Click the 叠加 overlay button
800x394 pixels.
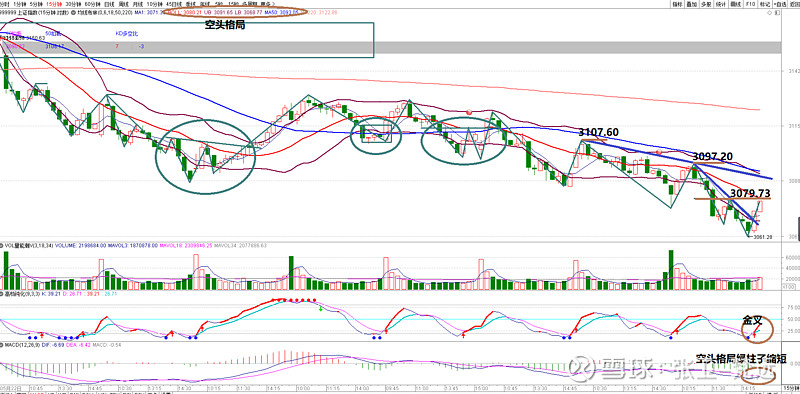(x=692, y=4)
